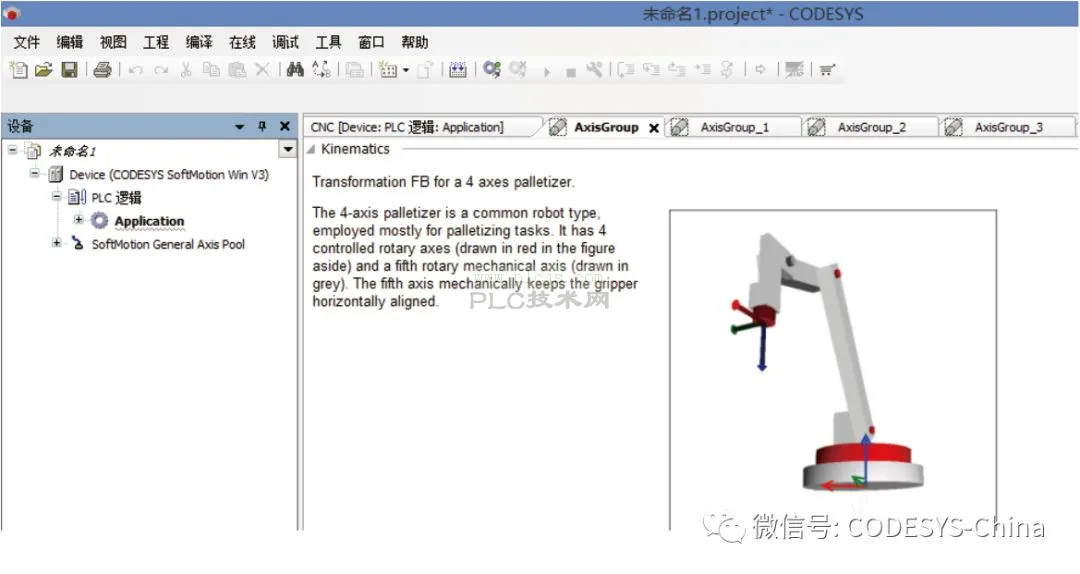Screen dimensions: 1080x574
Task: Click the wrench tools icon in the toolbar
Action: [594, 70]
